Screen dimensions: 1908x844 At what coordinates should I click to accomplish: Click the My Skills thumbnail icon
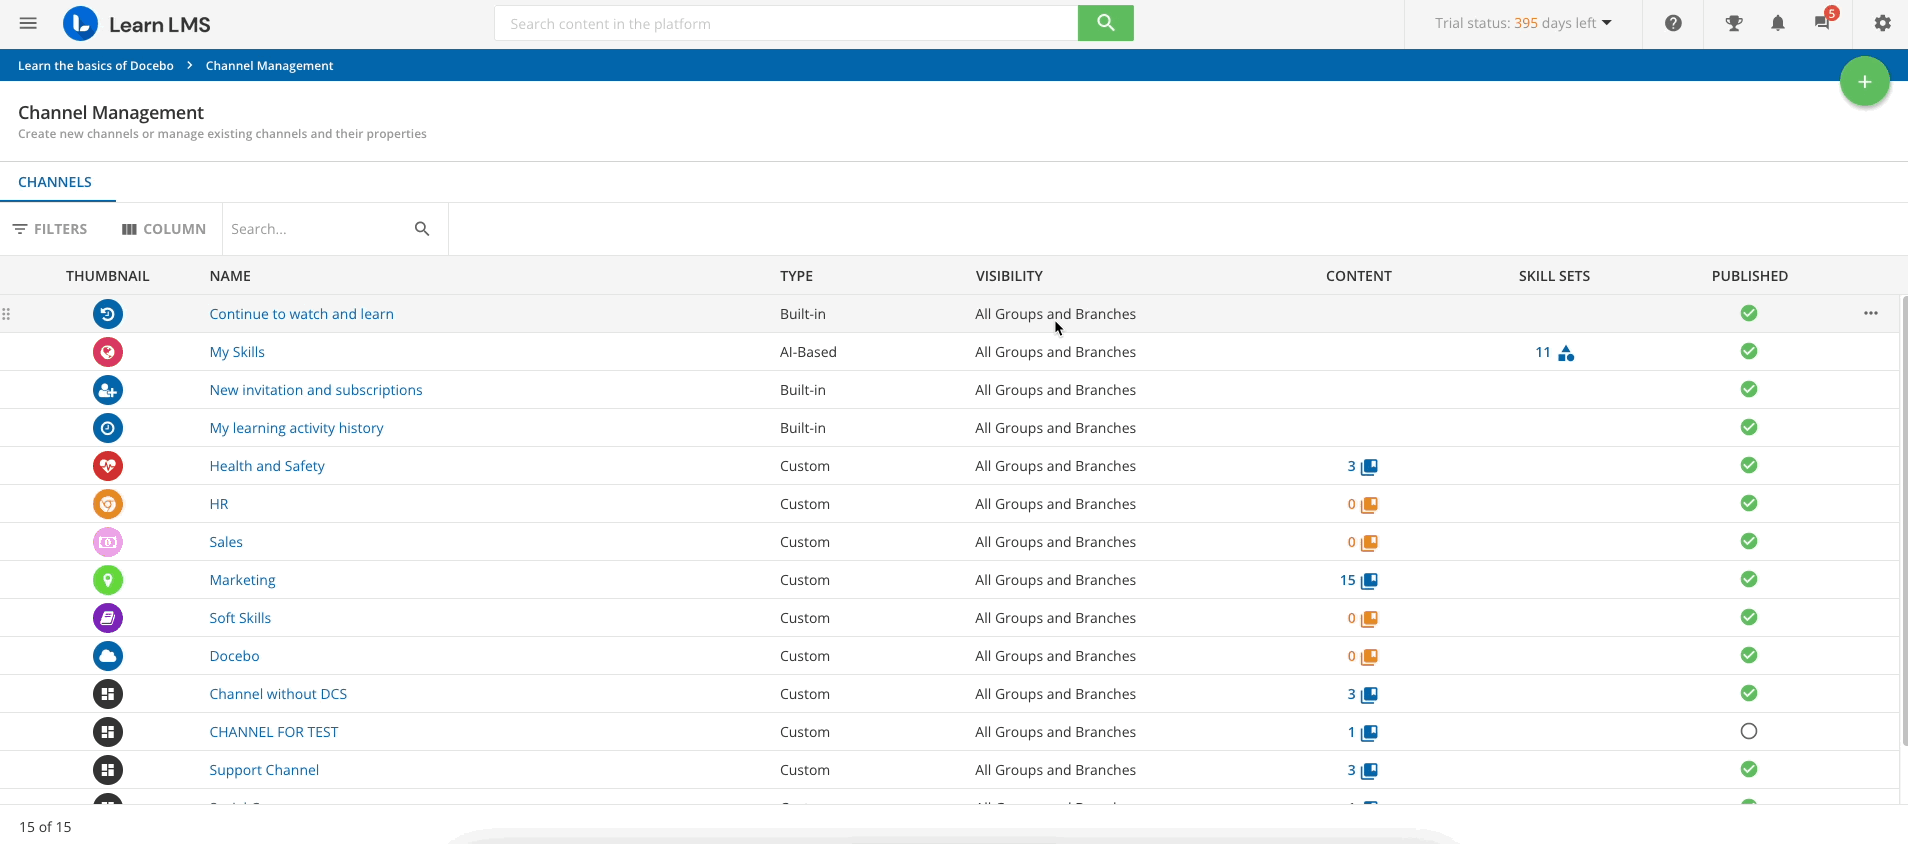click(108, 352)
